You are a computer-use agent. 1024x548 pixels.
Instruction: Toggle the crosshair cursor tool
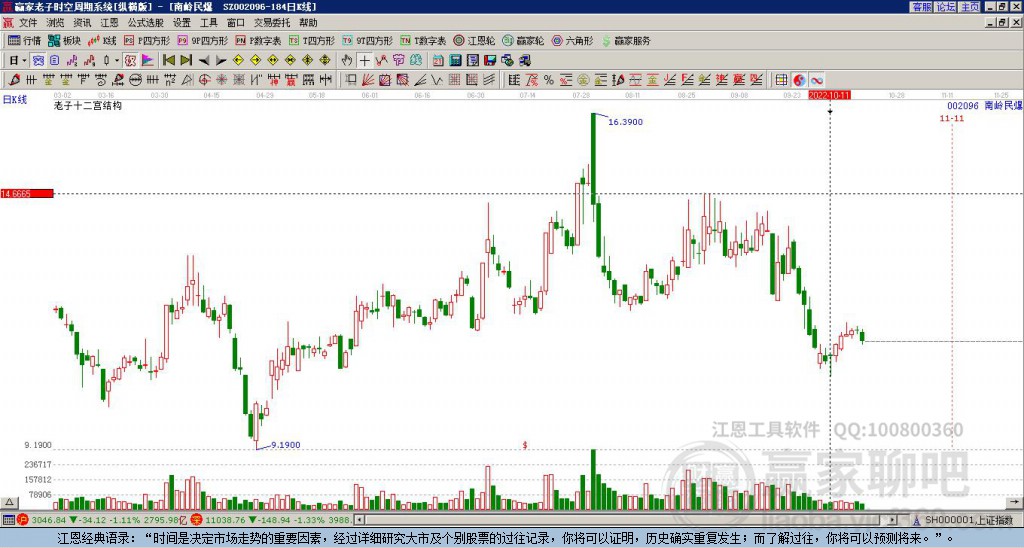pos(364,61)
